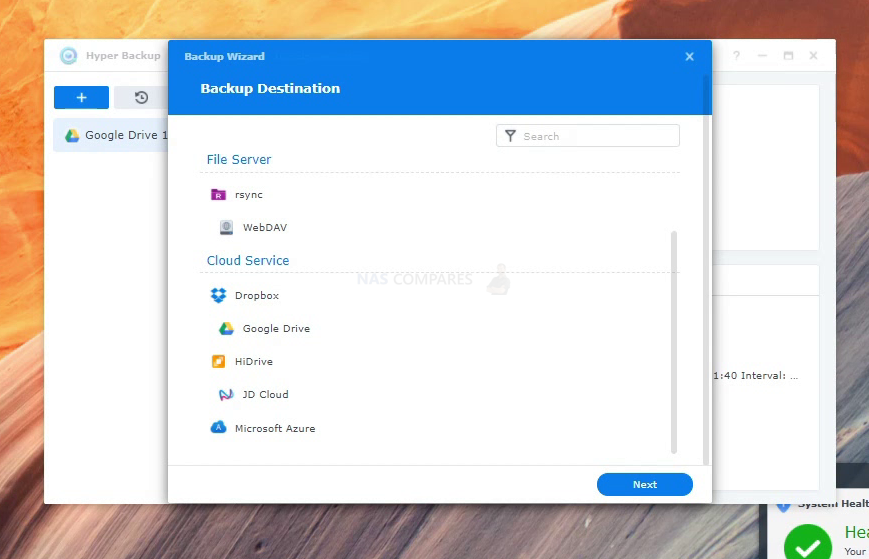Click the green System Health checkmark icon
The height and width of the screenshot is (559, 869).
coord(807,543)
